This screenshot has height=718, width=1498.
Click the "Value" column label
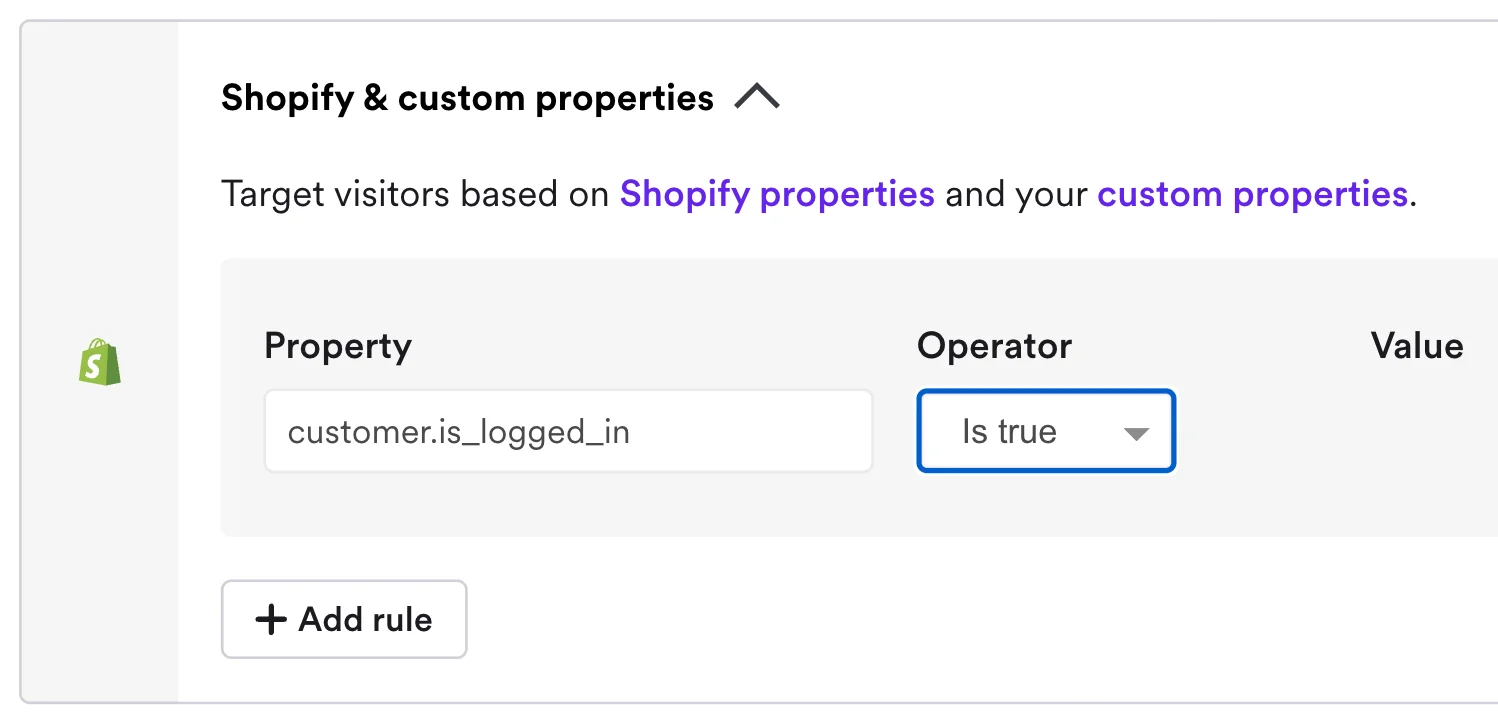(x=1416, y=346)
